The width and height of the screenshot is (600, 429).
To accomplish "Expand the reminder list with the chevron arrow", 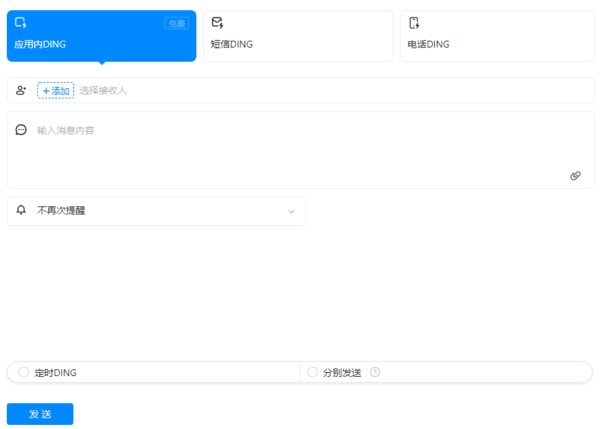I will point(292,211).
